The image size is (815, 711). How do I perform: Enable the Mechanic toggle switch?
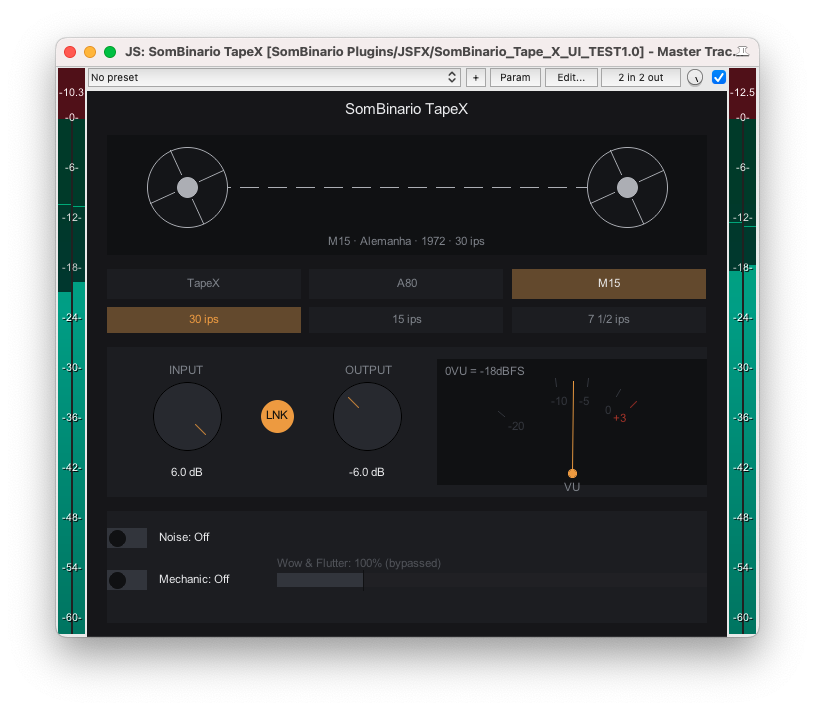click(x=127, y=580)
